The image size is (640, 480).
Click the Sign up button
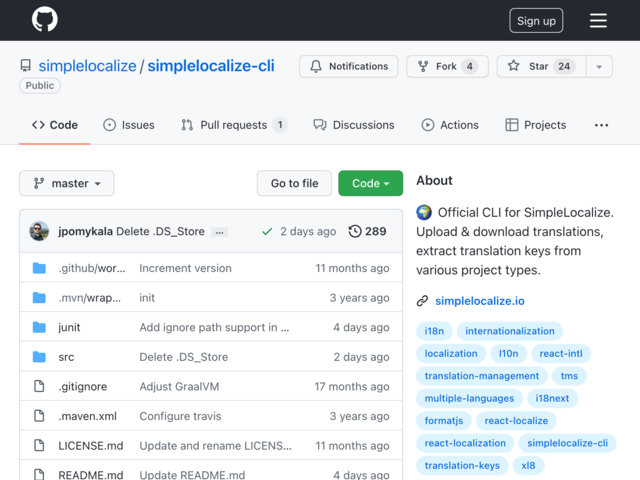536,20
